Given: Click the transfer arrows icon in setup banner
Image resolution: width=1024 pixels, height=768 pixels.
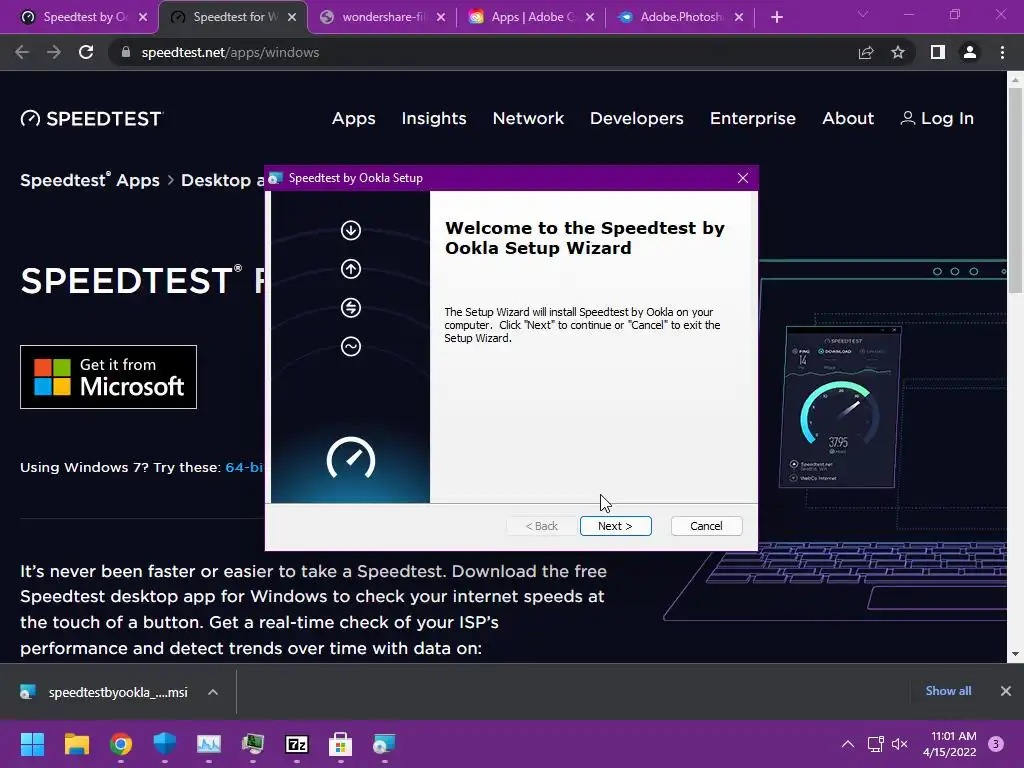Looking at the screenshot, I should click(x=351, y=308).
